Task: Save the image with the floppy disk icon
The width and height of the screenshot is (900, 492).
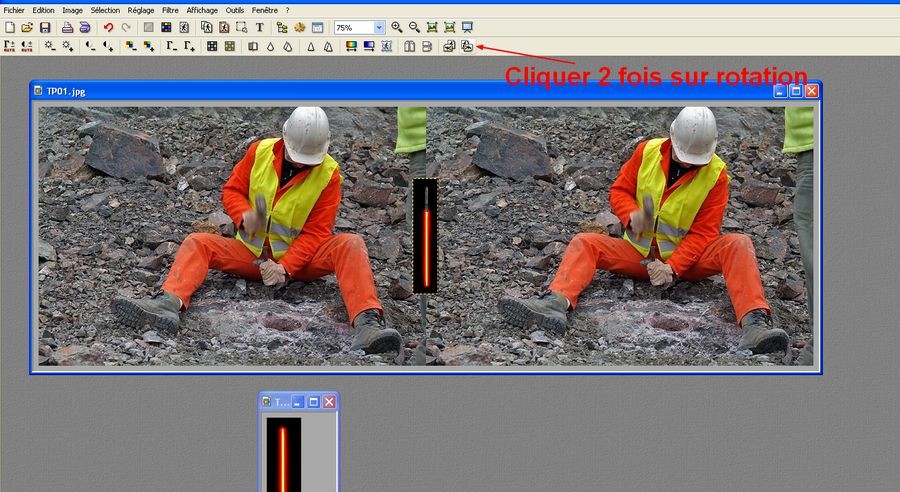Action: [x=44, y=27]
